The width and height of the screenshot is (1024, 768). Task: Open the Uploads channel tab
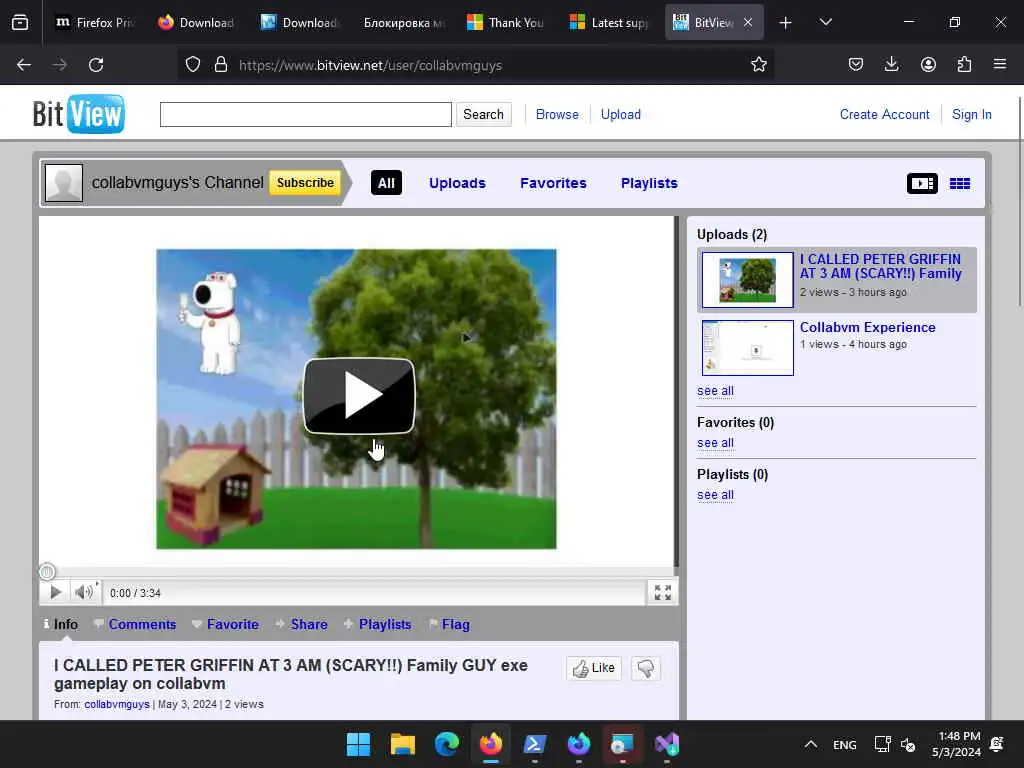(457, 183)
